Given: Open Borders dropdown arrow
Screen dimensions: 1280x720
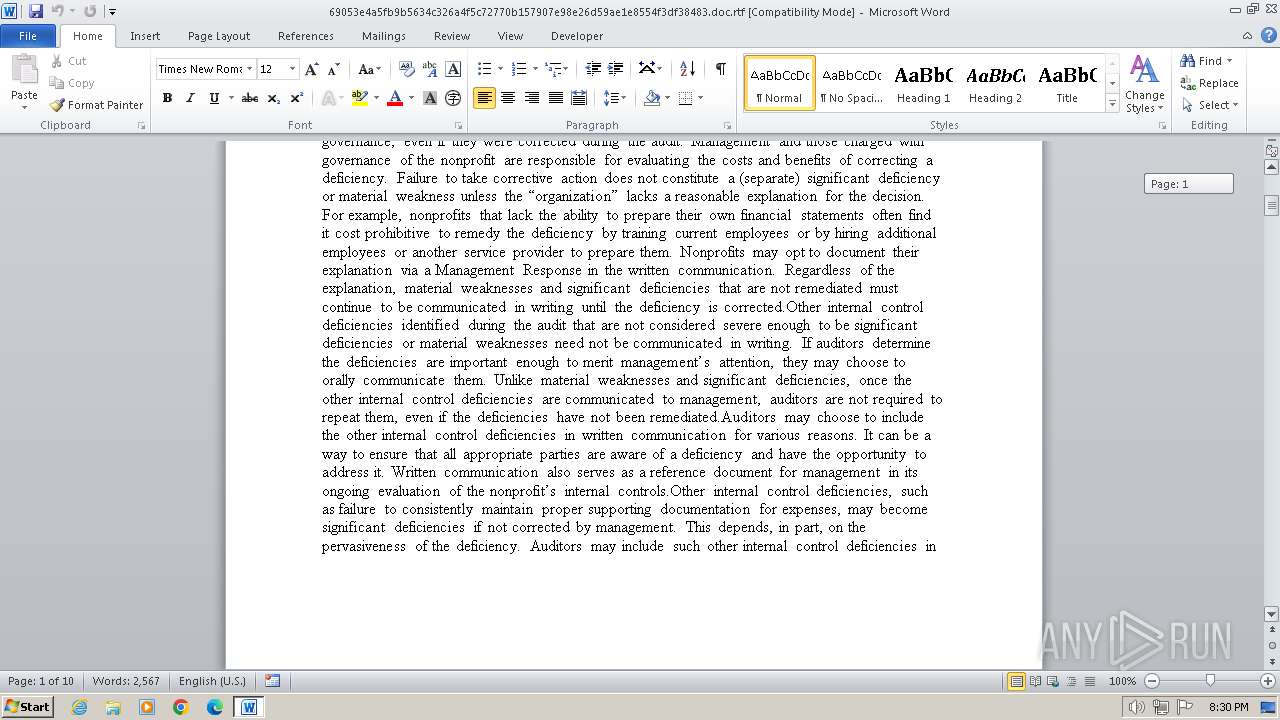Looking at the screenshot, I should coord(700,98).
